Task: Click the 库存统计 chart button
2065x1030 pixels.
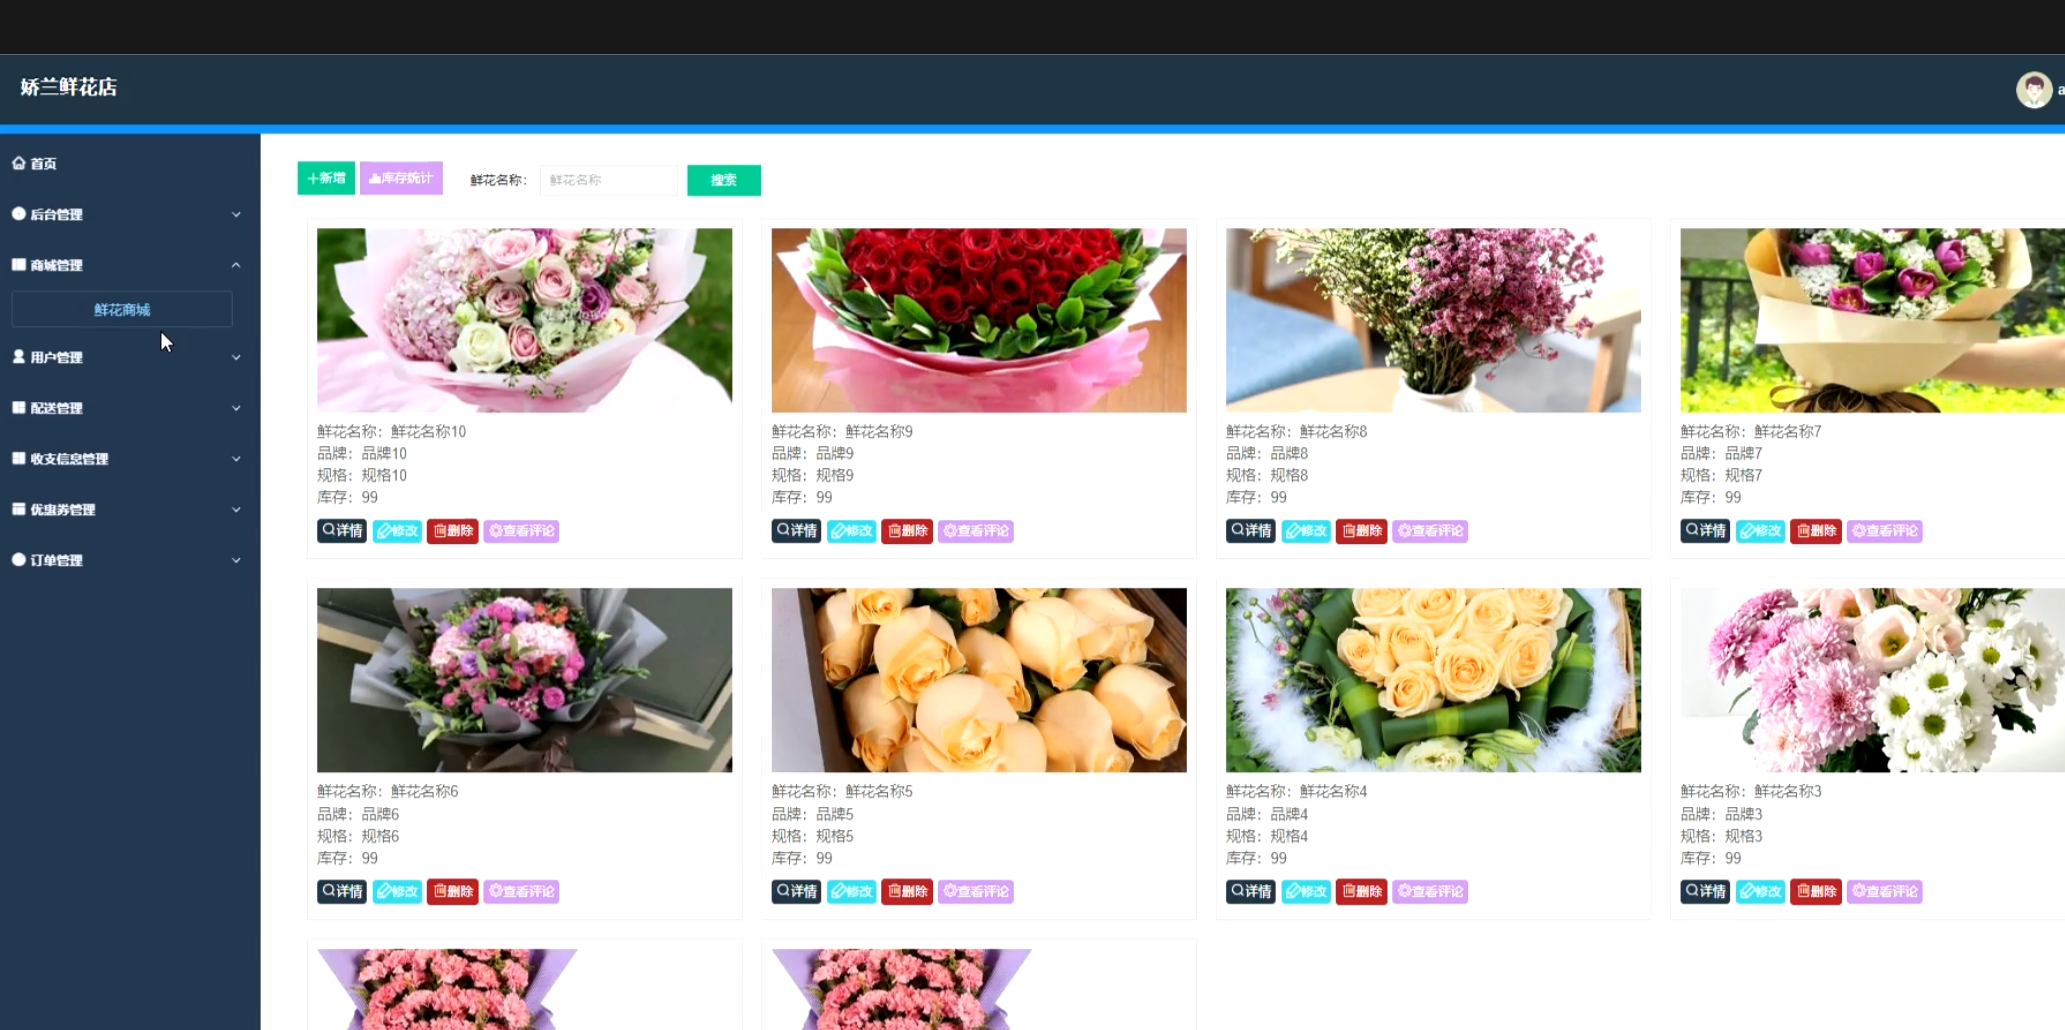Action: pyautogui.click(x=401, y=178)
